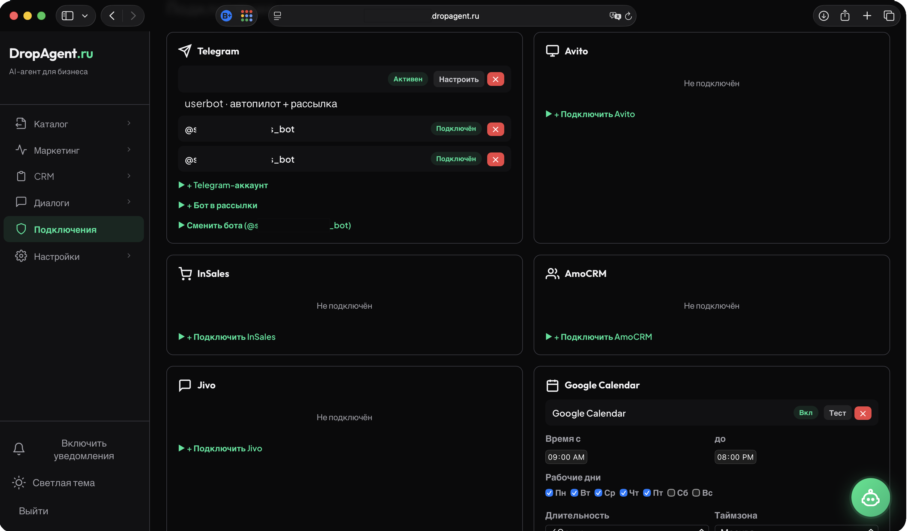This screenshot has height=531, width=907.
Task: Open new tab with plus icon
Action: click(867, 16)
